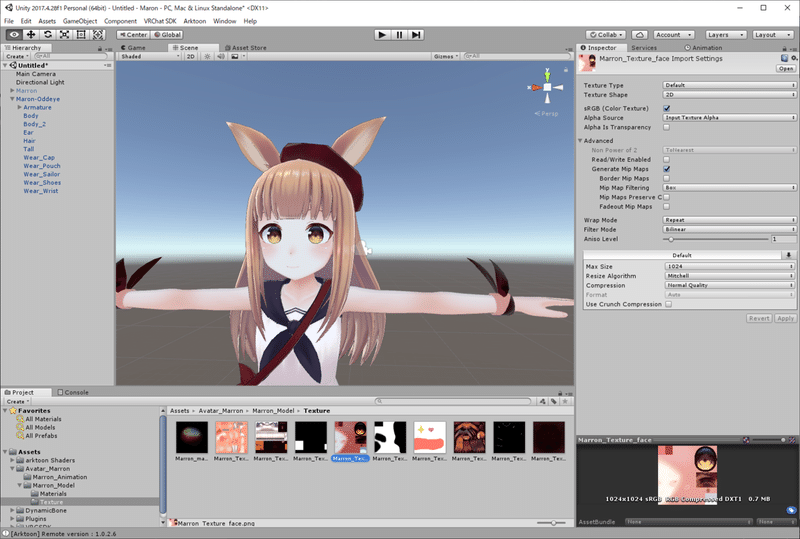The height and width of the screenshot is (539, 800).
Task: Start Play mode
Action: 382,35
